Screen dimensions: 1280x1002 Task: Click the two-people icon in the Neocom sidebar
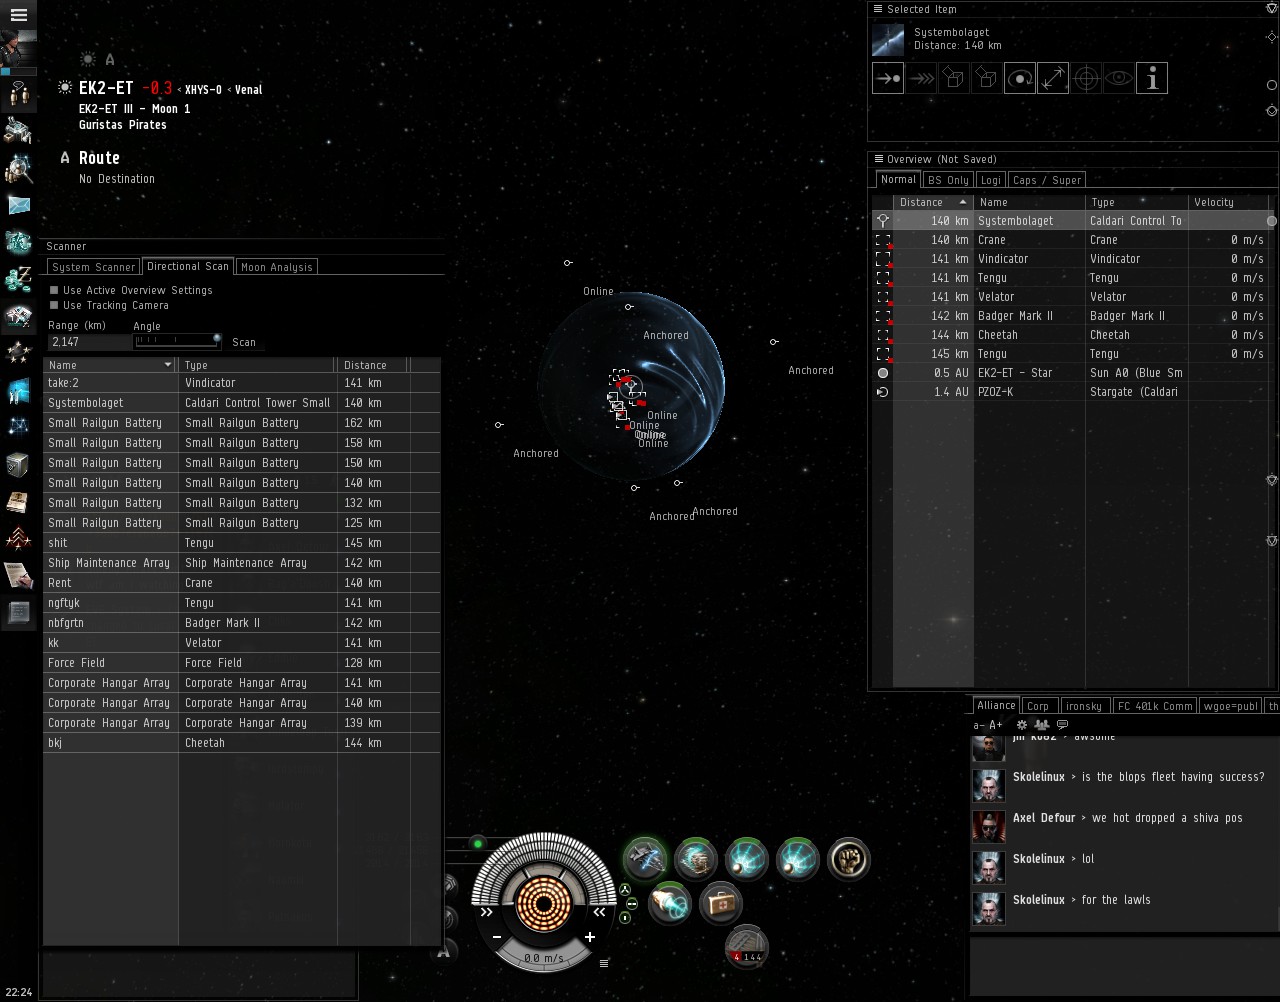18,94
